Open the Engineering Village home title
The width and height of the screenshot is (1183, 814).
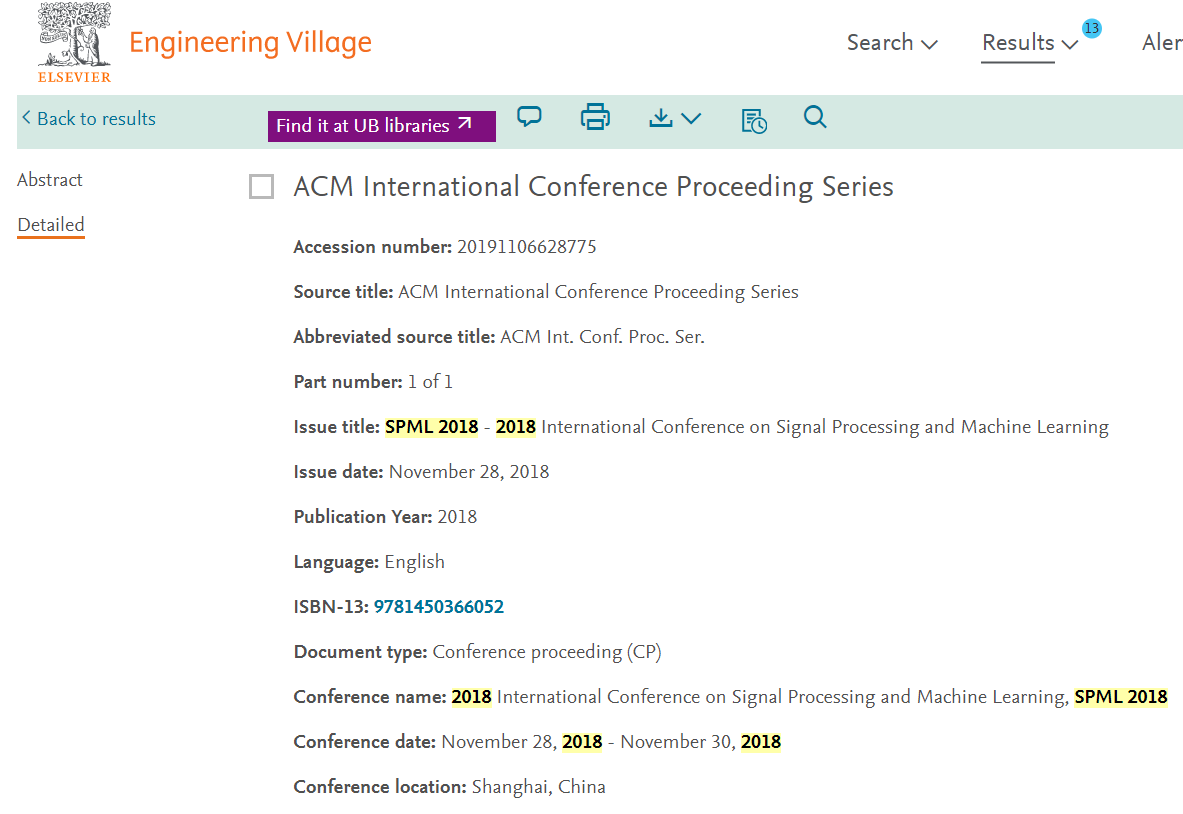pyautogui.click(x=250, y=43)
